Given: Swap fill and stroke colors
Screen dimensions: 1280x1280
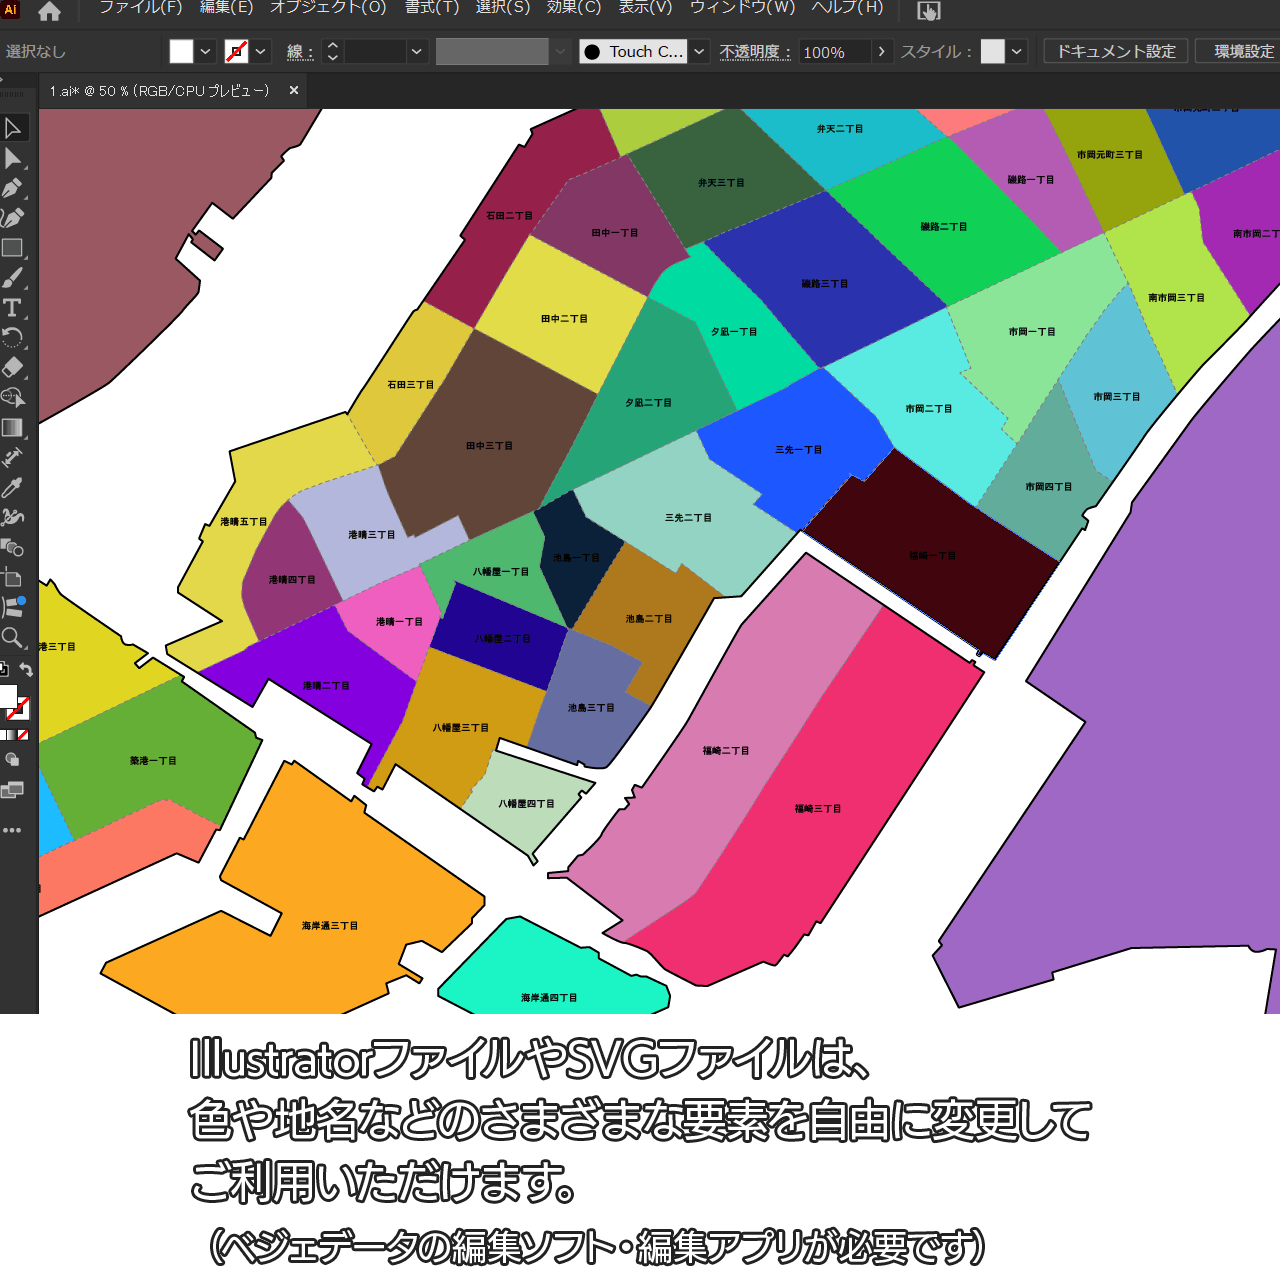Looking at the screenshot, I should click(x=27, y=670).
